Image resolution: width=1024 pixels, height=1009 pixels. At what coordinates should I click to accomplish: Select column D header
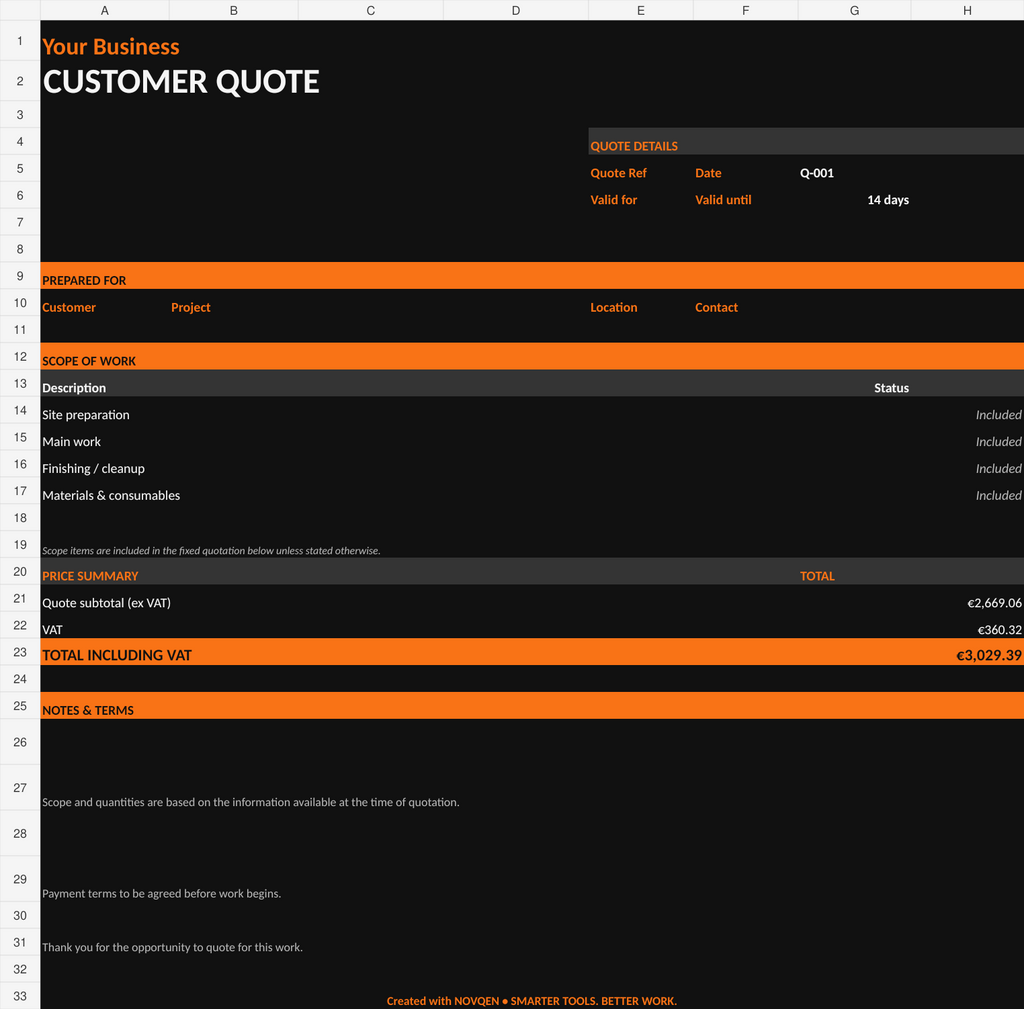click(x=516, y=10)
